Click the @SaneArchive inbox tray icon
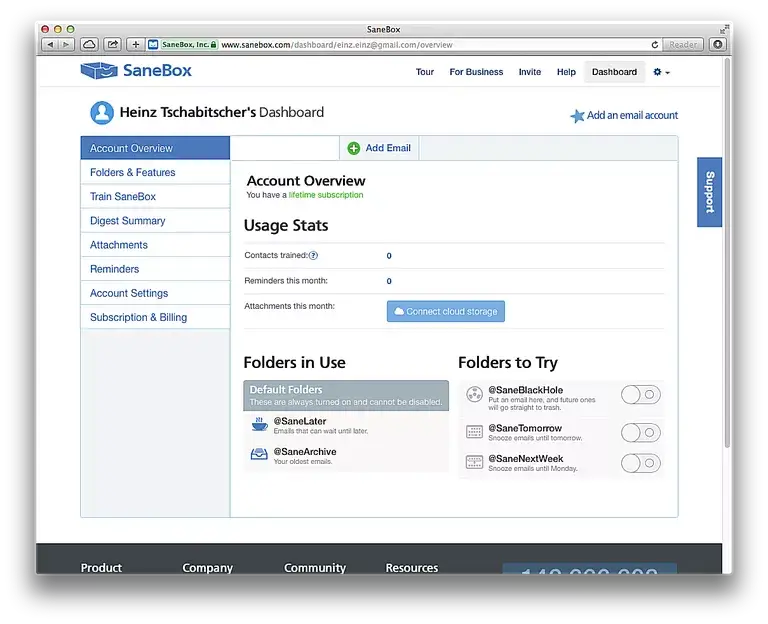This screenshot has height=624, width=768. (x=259, y=454)
